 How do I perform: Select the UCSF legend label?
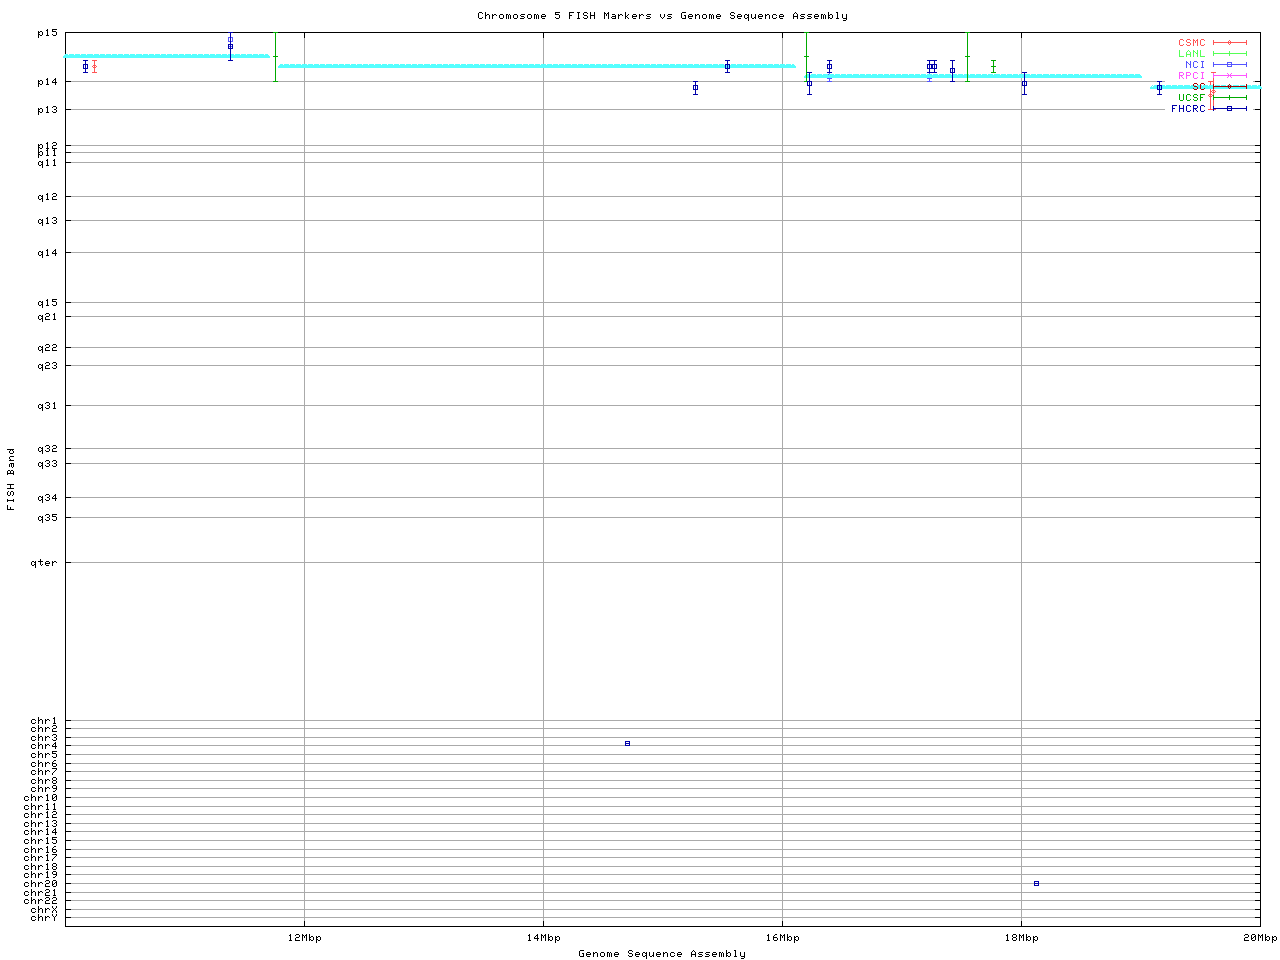(1191, 98)
